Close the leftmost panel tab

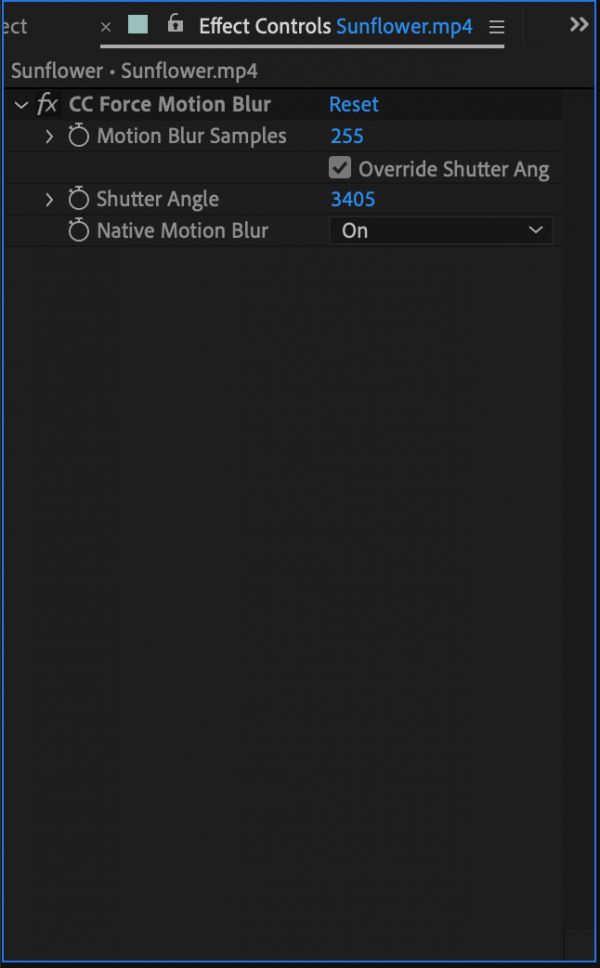coord(106,27)
